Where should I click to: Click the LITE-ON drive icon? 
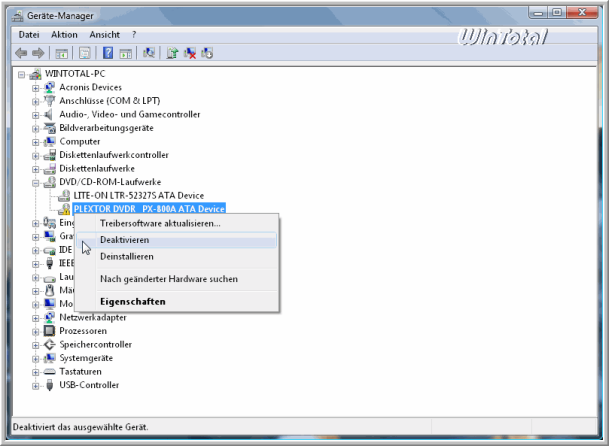click(64, 195)
